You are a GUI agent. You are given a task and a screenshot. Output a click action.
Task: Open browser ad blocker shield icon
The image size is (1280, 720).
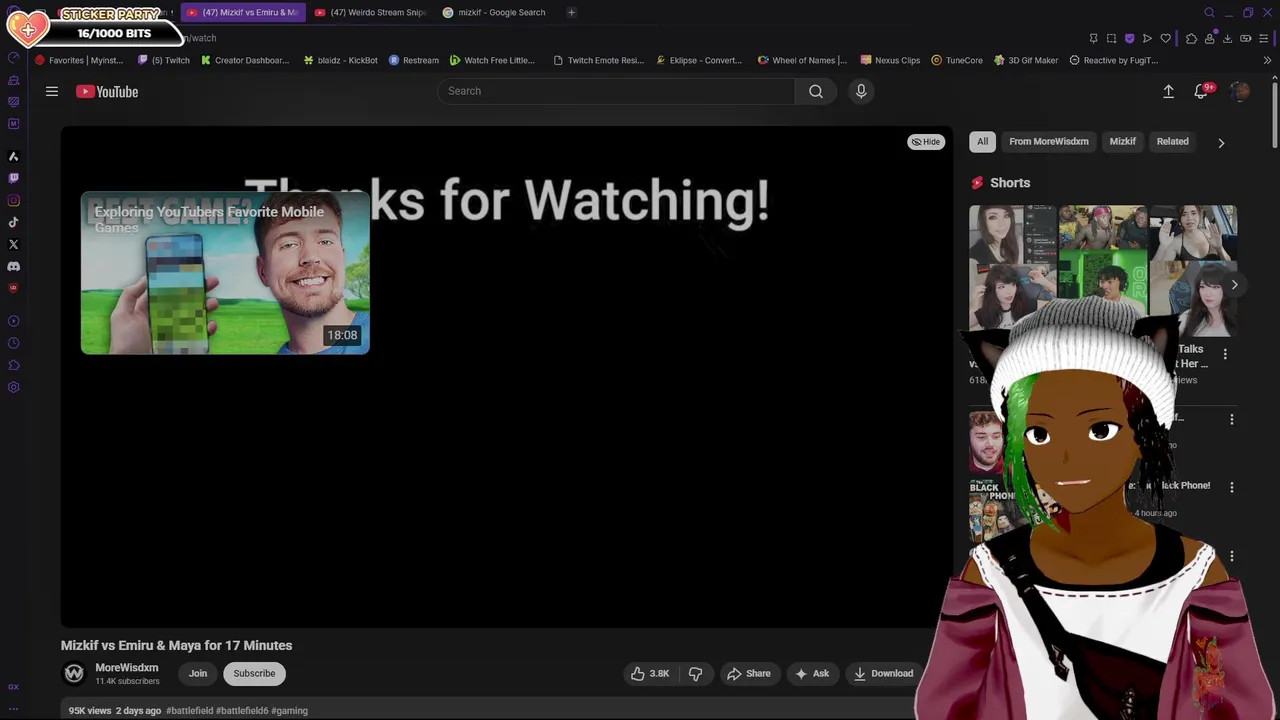pyautogui.click(x=1129, y=38)
